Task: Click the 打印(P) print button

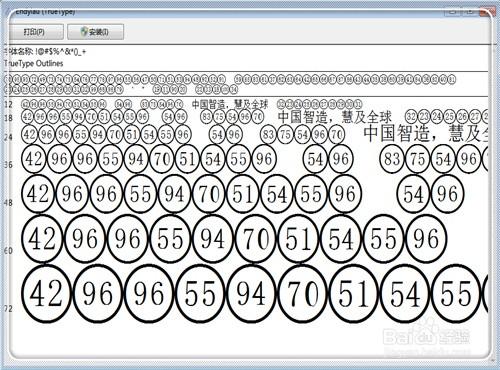Action: click(34, 32)
